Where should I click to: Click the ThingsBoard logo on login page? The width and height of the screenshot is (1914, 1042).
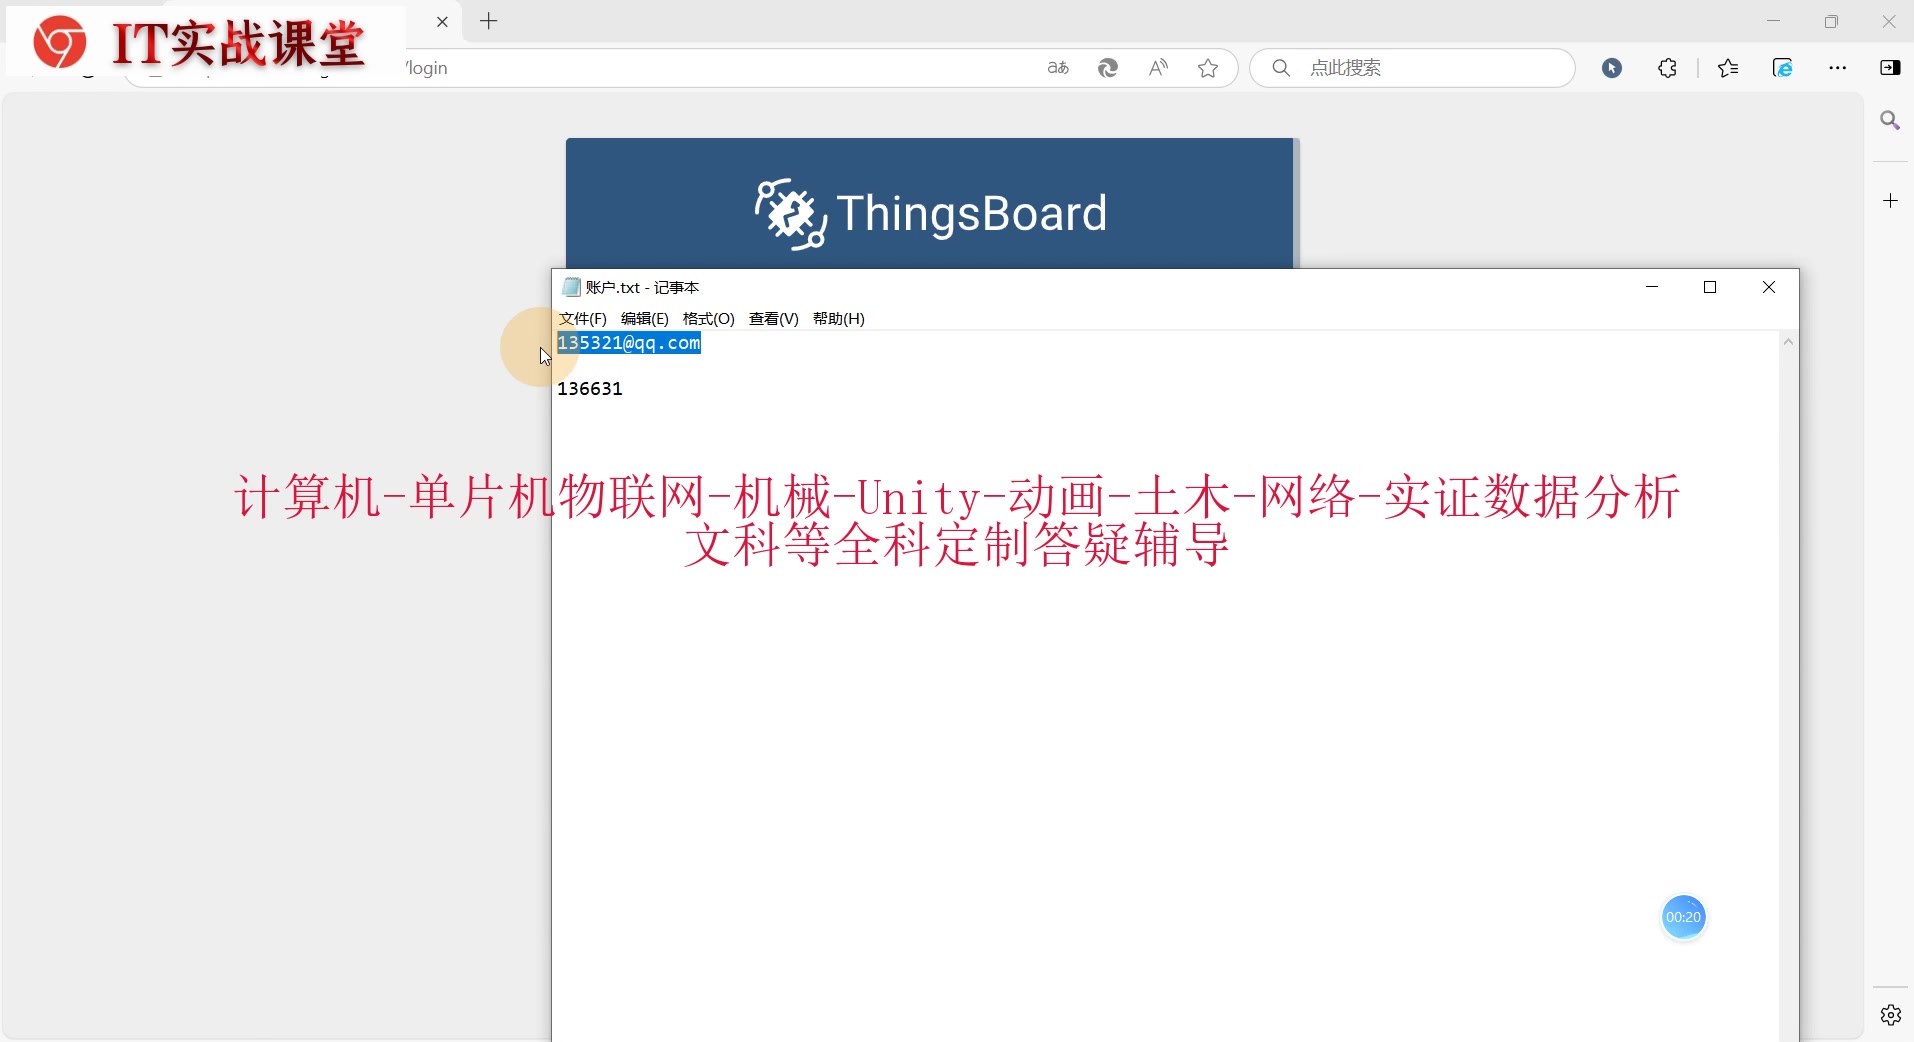click(931, 213)
